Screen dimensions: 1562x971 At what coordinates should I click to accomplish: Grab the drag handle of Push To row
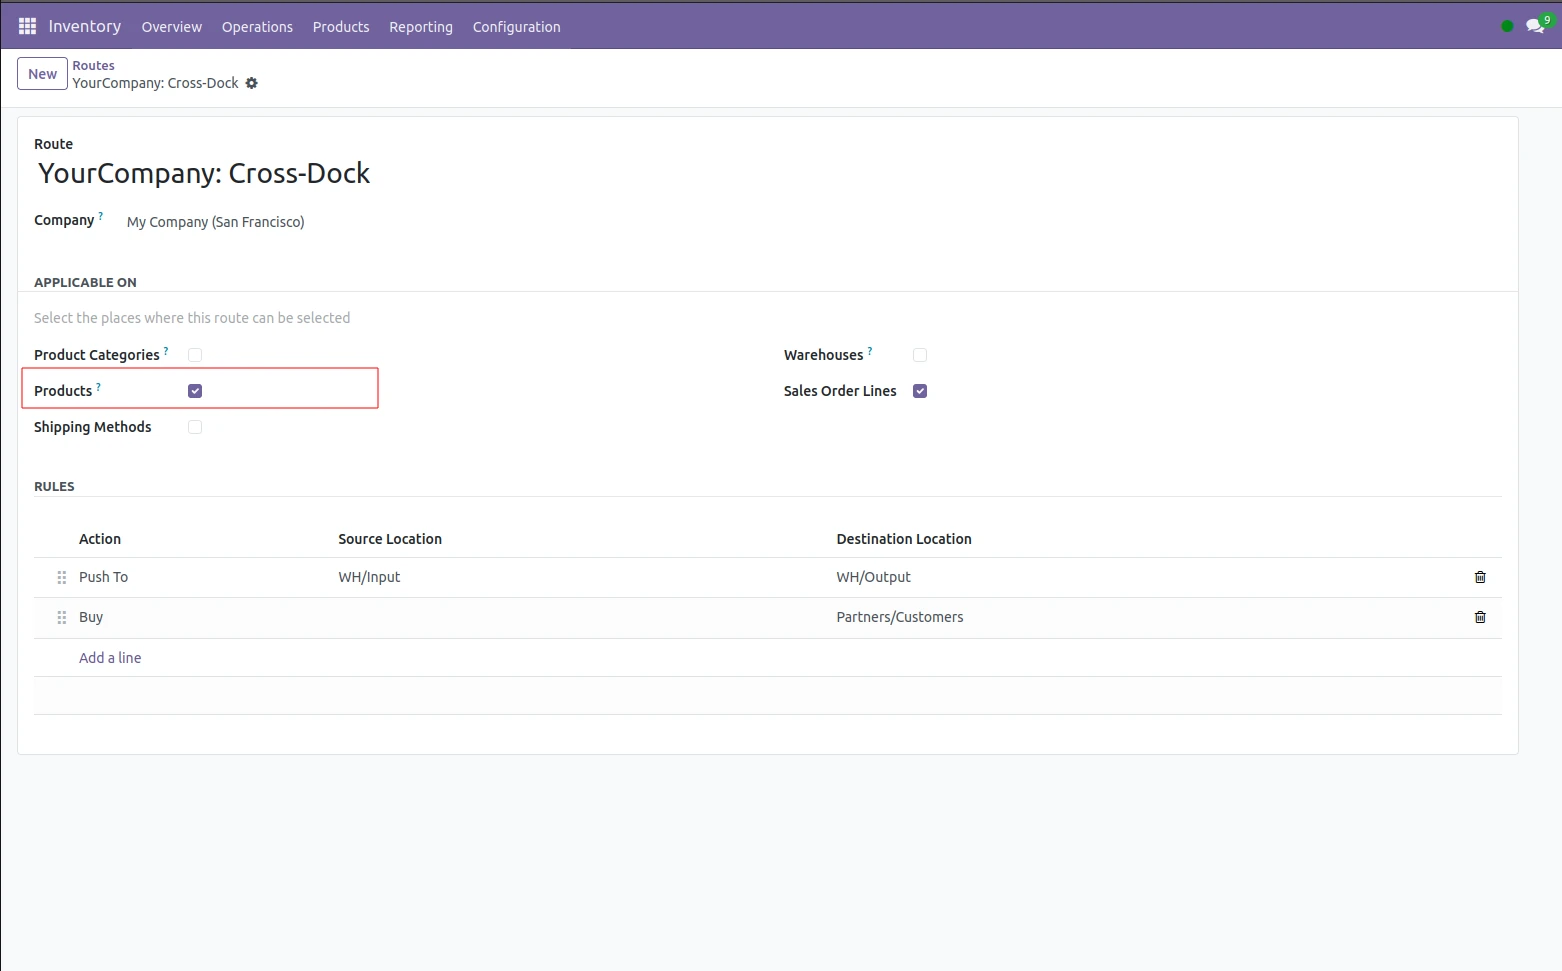[62, 577]
